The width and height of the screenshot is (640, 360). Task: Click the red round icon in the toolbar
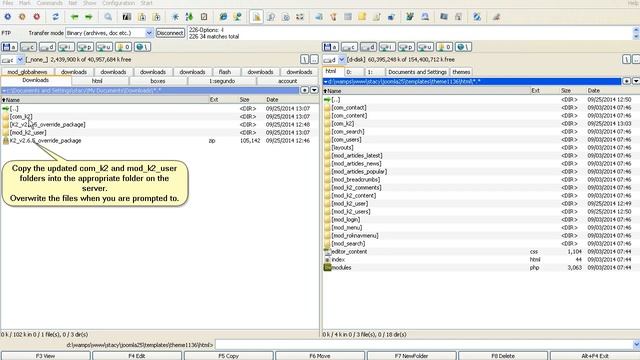[37, 17]
